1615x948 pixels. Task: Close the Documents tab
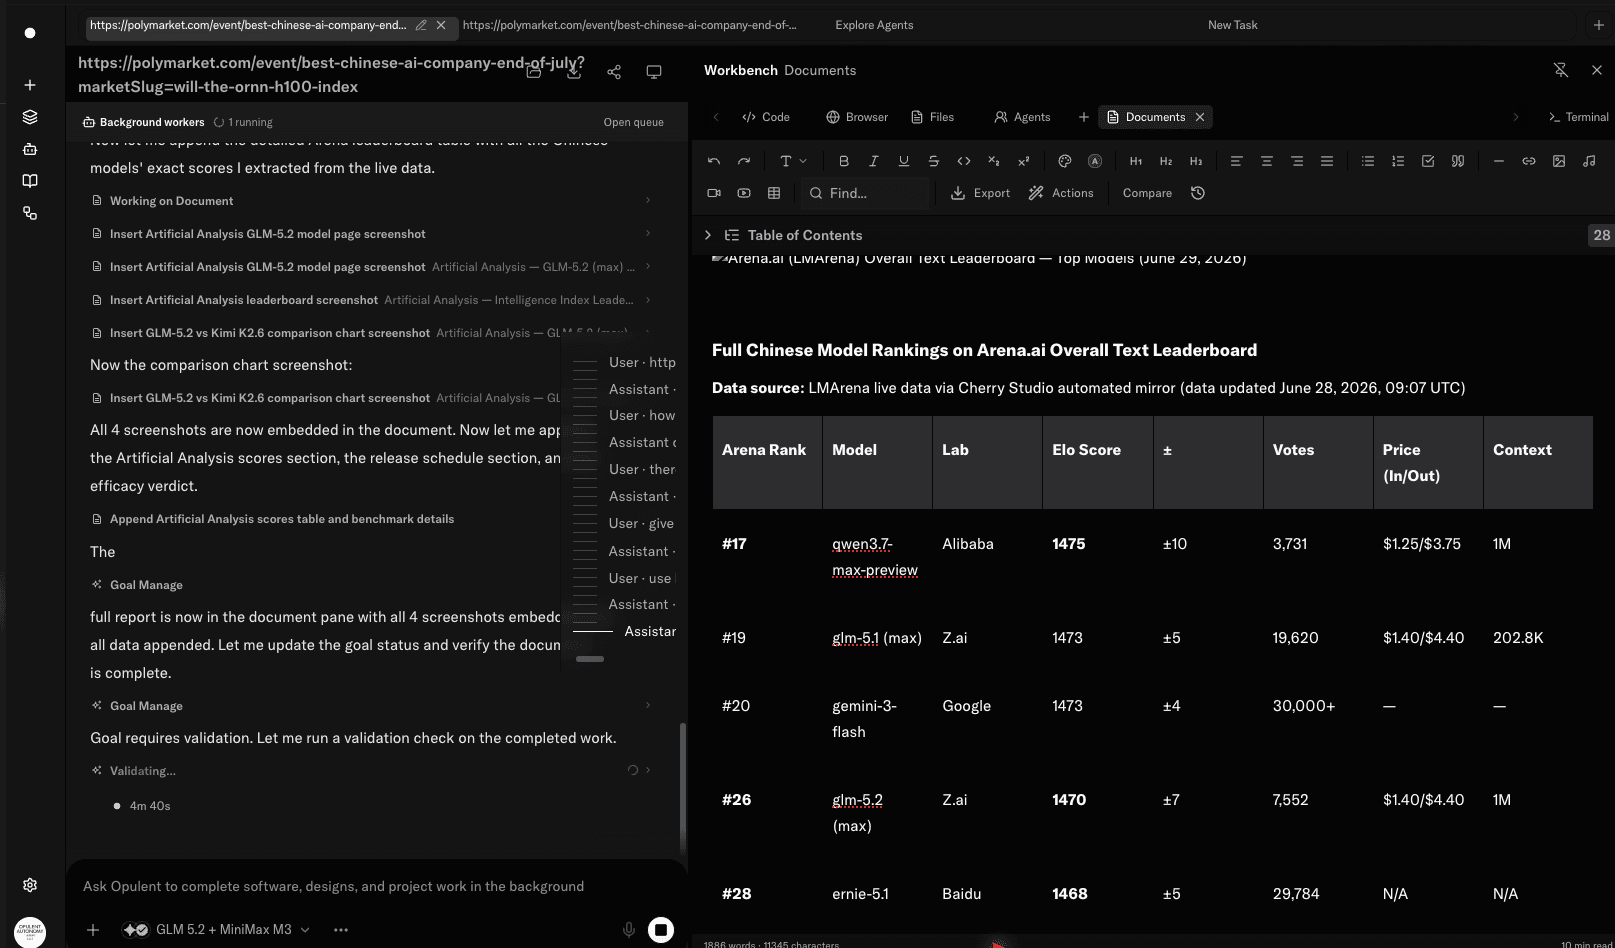[x=1200, y=117]
